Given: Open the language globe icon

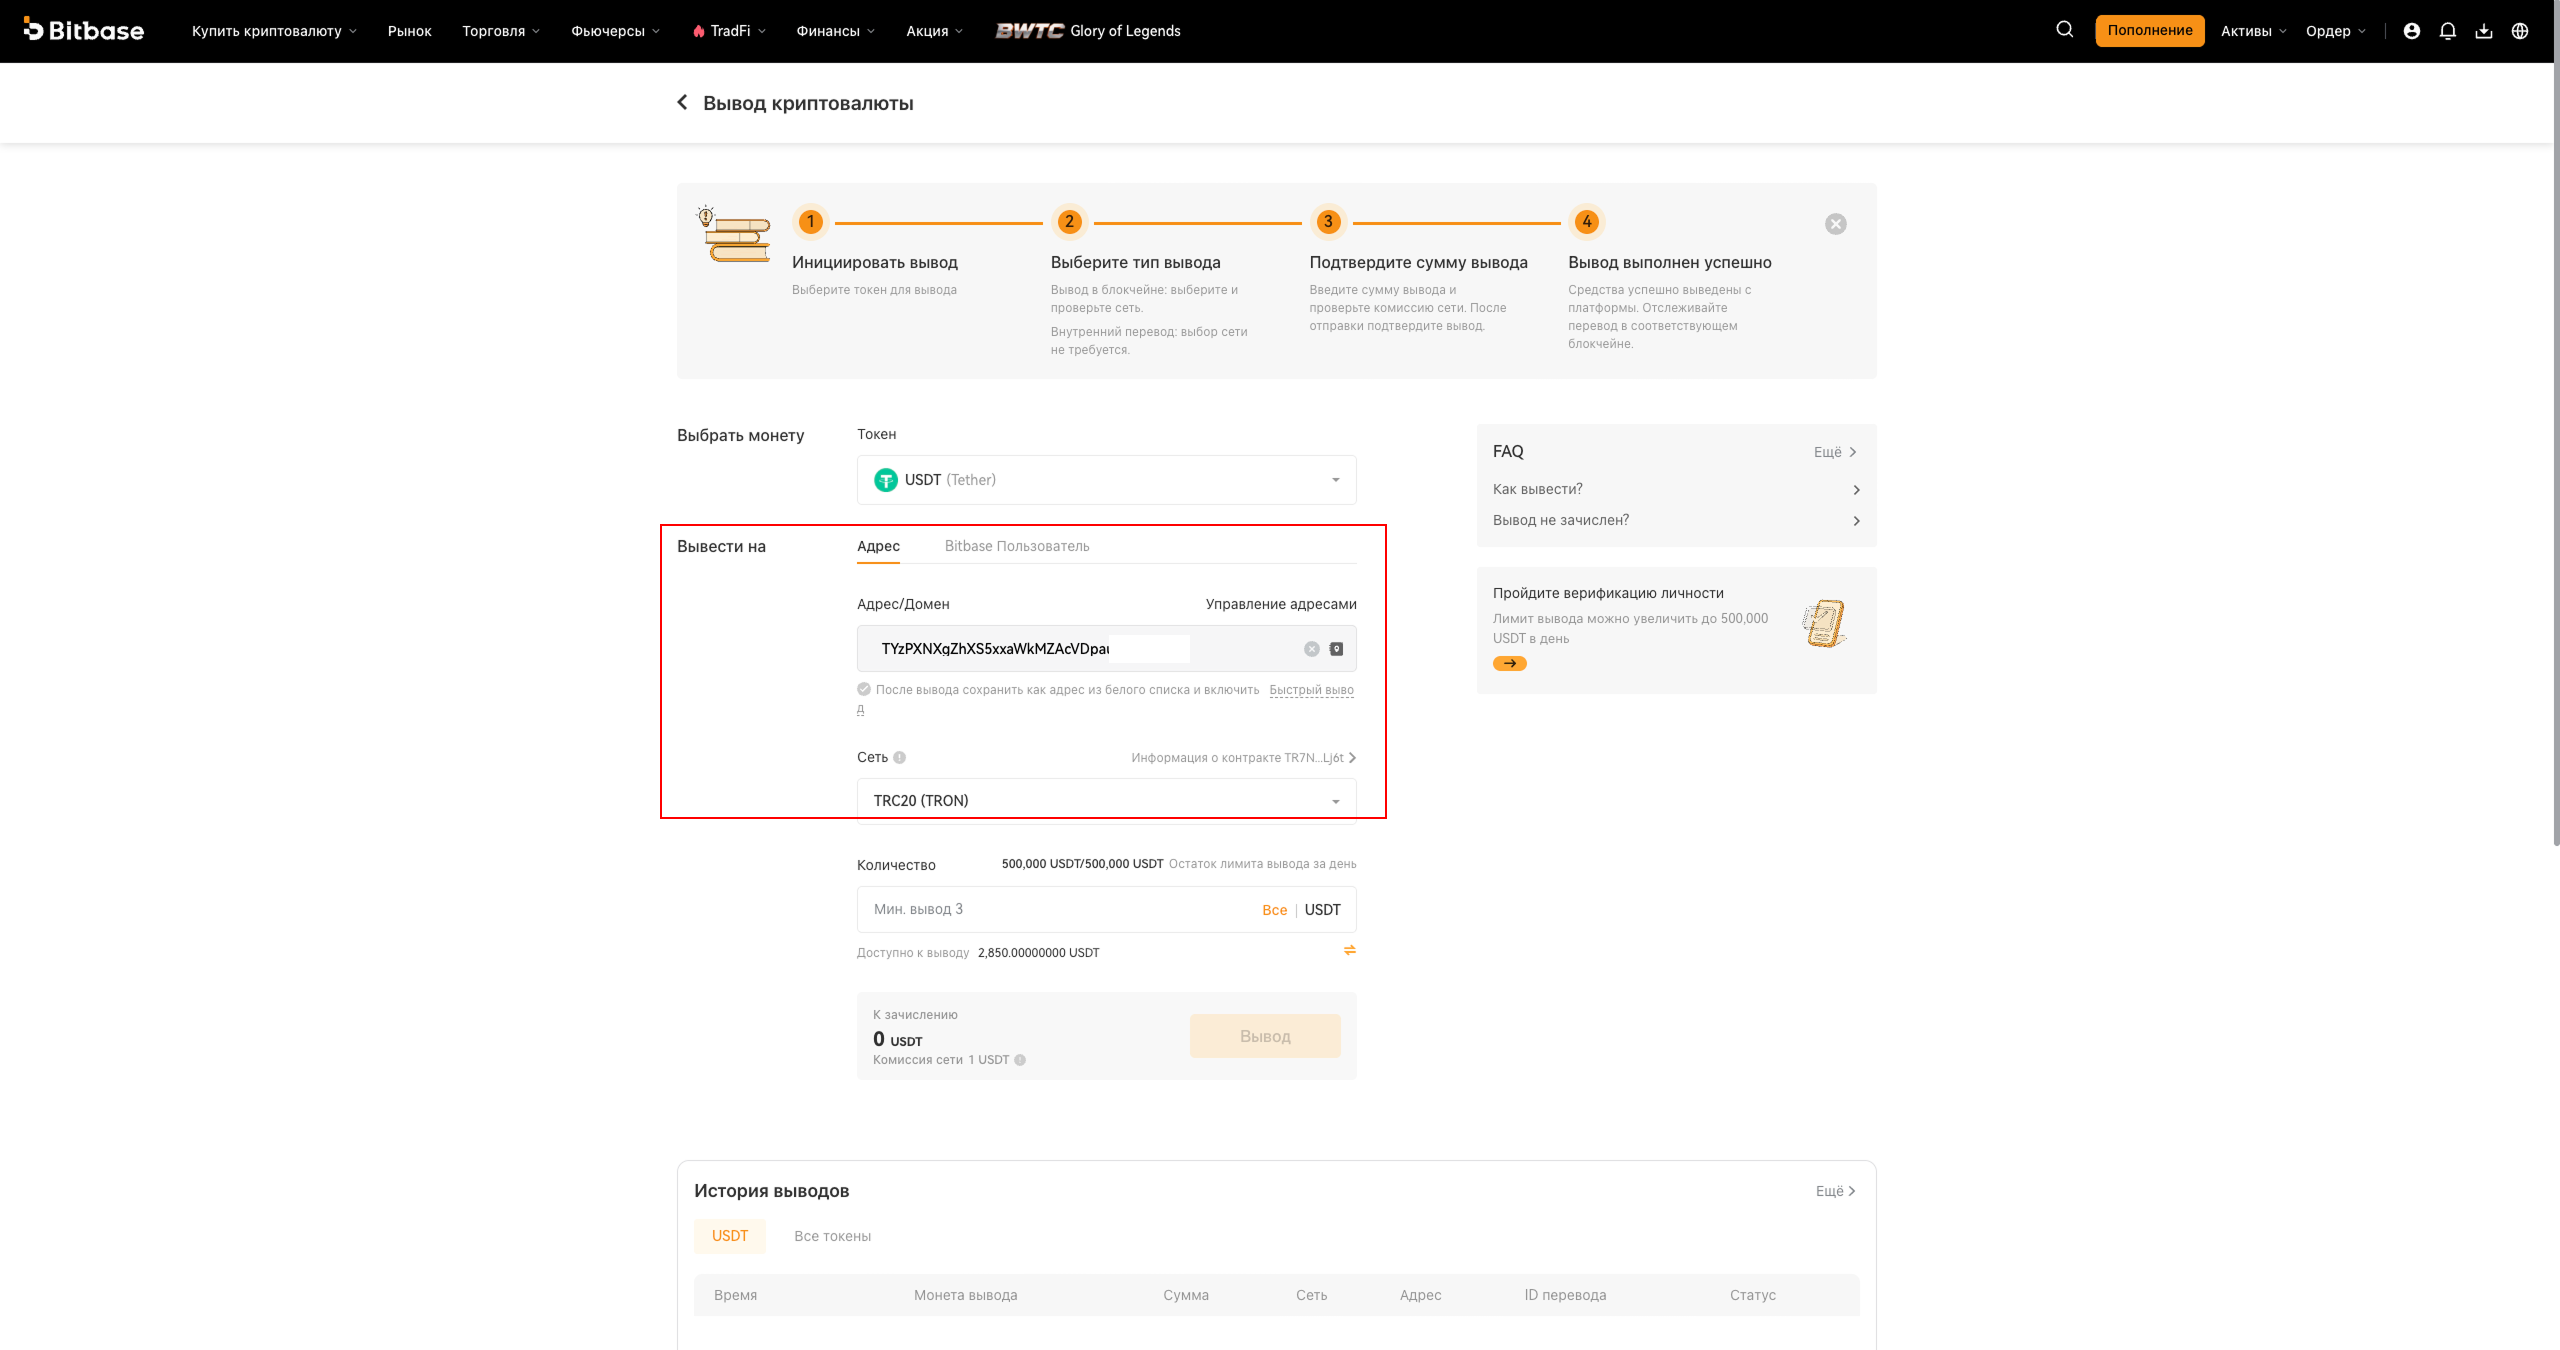Looking at the screenshot, I should [2520, 31].
